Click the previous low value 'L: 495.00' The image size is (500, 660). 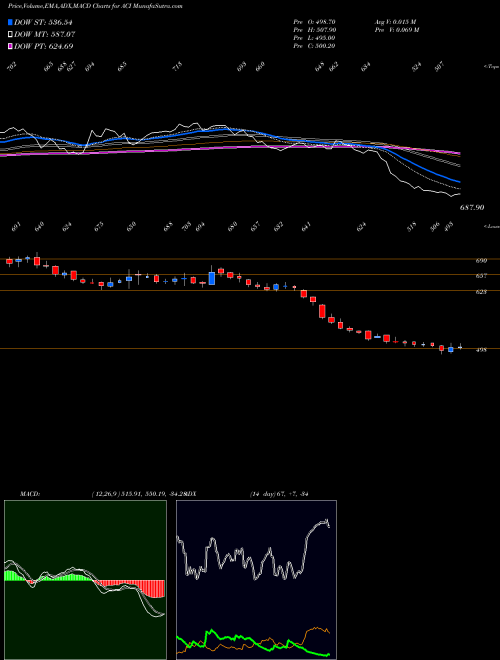click(x=320, y=38)
